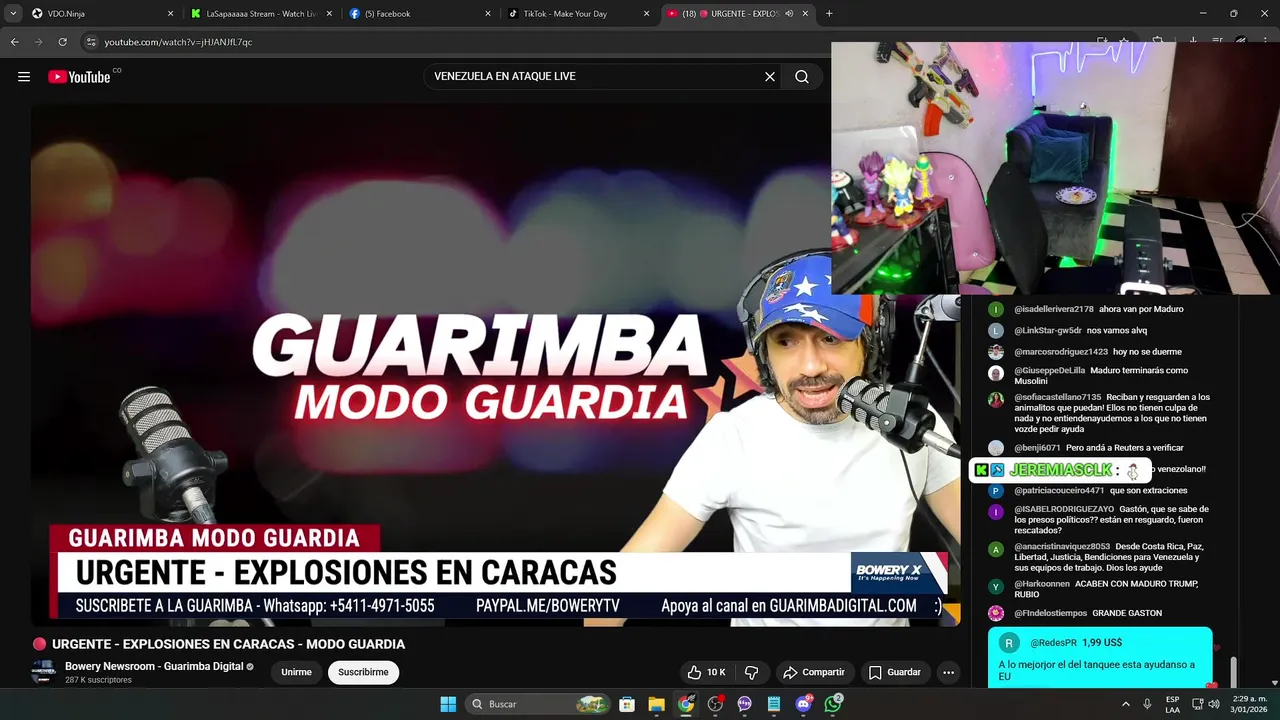
Task: Open Bowery Newsroom - Guarimba Digital channel
Action: [154, 666]
